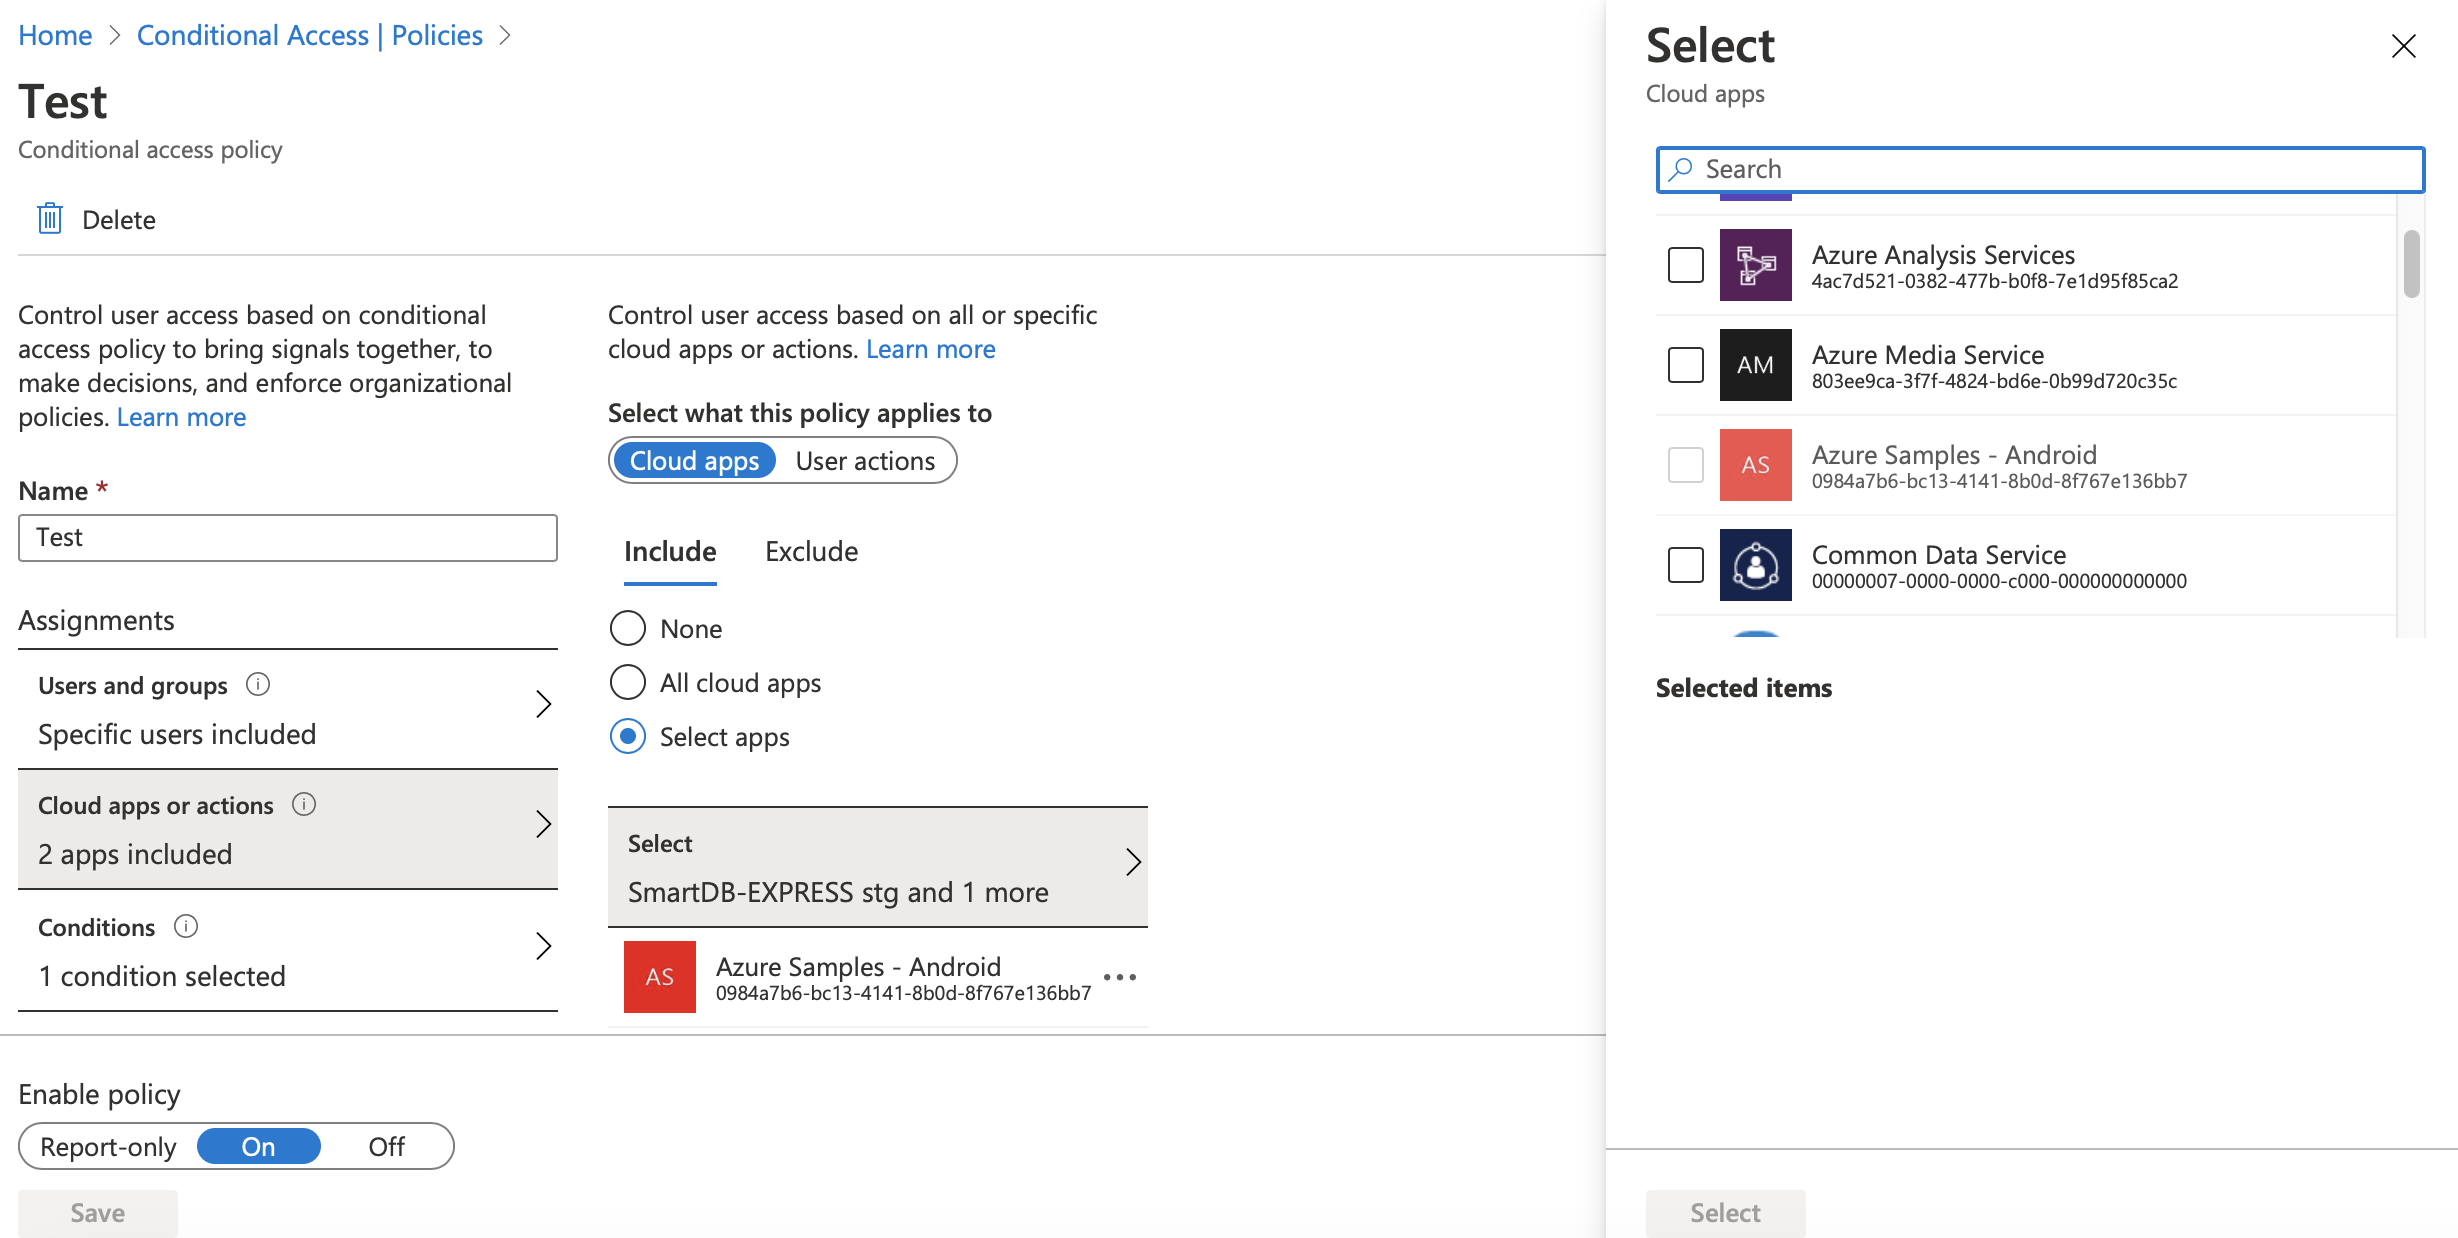Close the Select Cloud apps panel
2458x1238 pixels.
click(2404, 46)
